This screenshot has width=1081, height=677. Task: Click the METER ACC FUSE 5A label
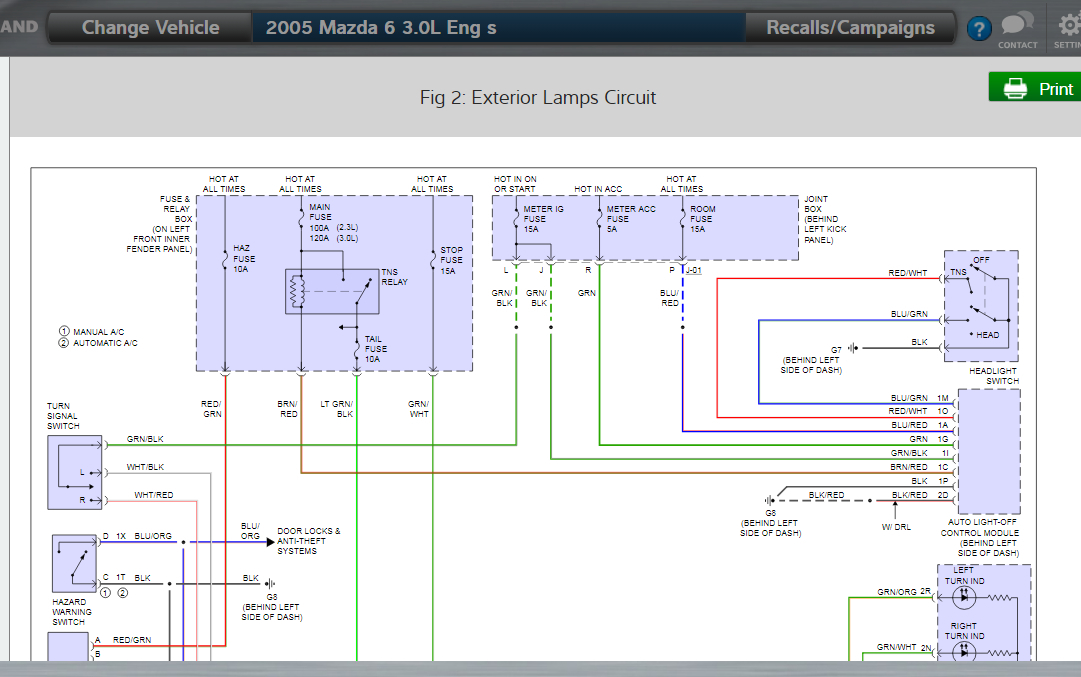pyautogui.click(x=631, y=219)
